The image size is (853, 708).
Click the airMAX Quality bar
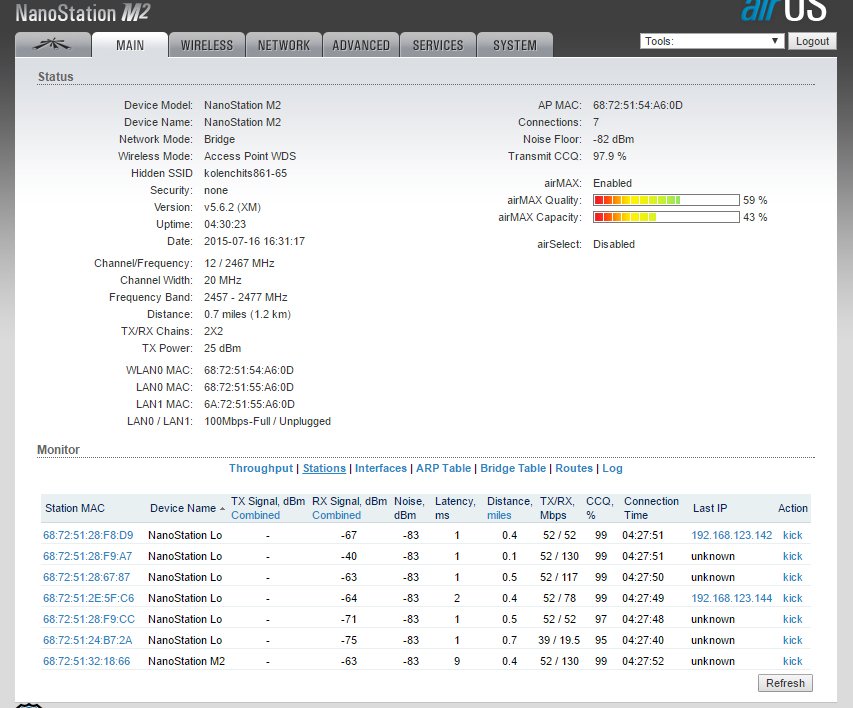pyautogui.click(x=666, y=200)
